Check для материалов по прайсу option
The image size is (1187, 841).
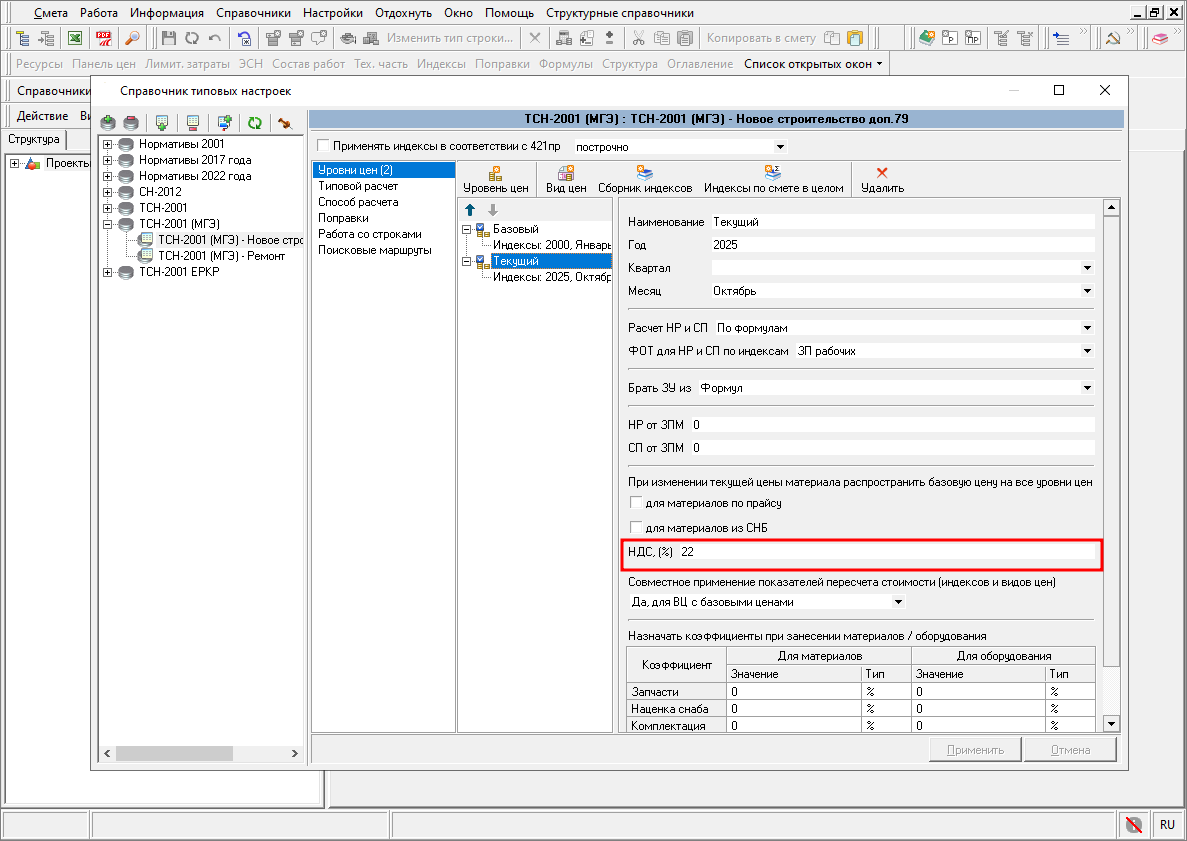635,503
